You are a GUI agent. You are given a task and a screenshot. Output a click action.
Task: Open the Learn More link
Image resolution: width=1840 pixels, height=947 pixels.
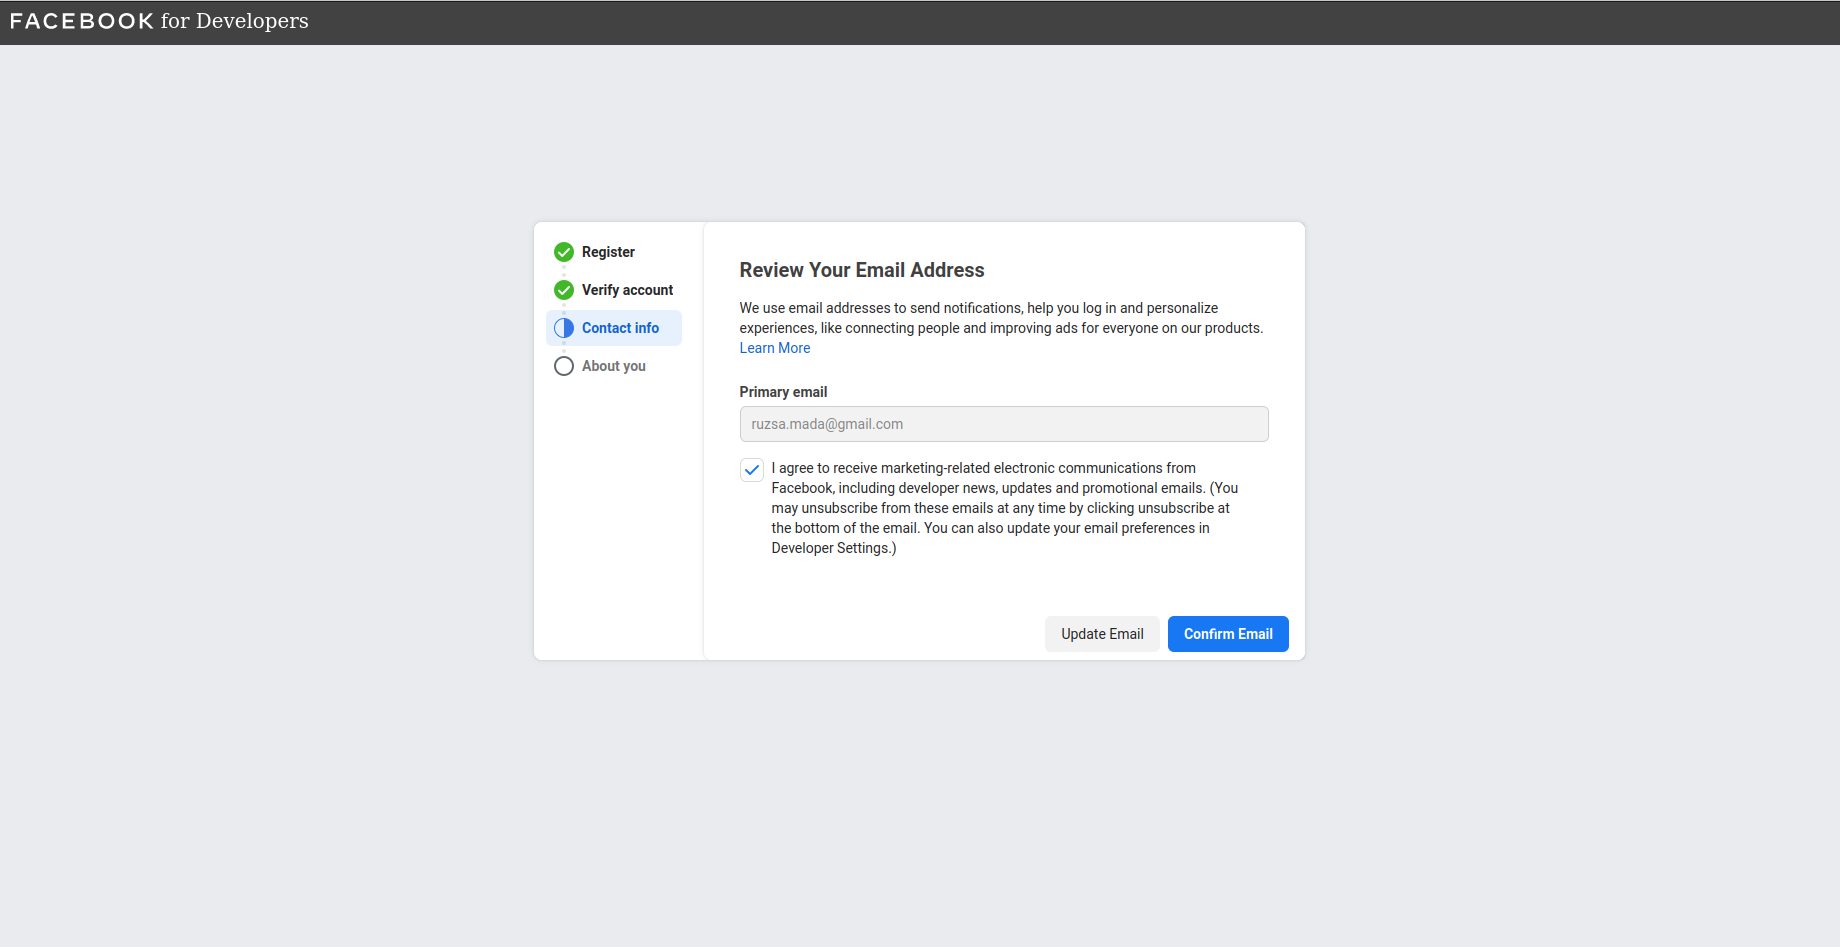click(x=775, y=348)
